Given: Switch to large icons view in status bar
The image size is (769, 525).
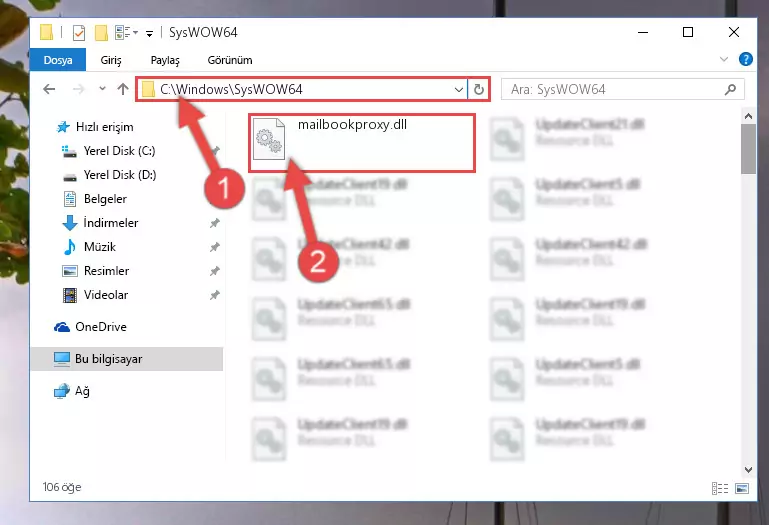Looking at the screenshot, I should [742, 488].
